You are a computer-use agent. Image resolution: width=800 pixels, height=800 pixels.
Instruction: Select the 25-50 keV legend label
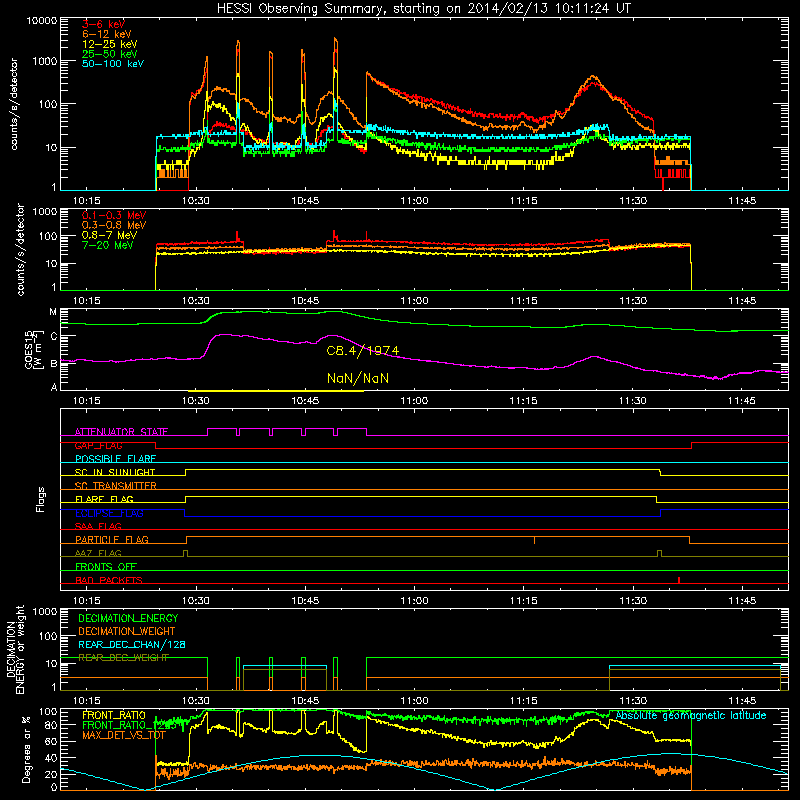coord(110,54)
